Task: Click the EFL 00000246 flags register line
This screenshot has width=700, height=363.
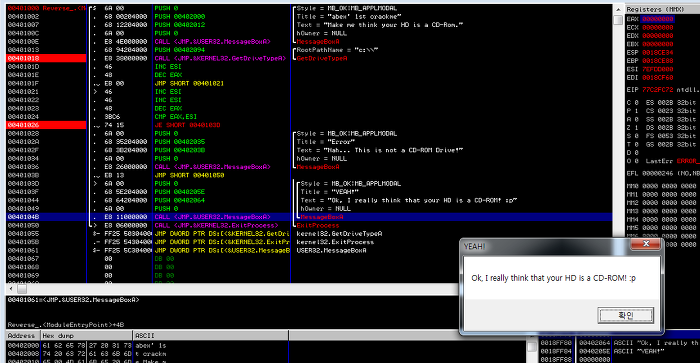Action: pos(662,173)
